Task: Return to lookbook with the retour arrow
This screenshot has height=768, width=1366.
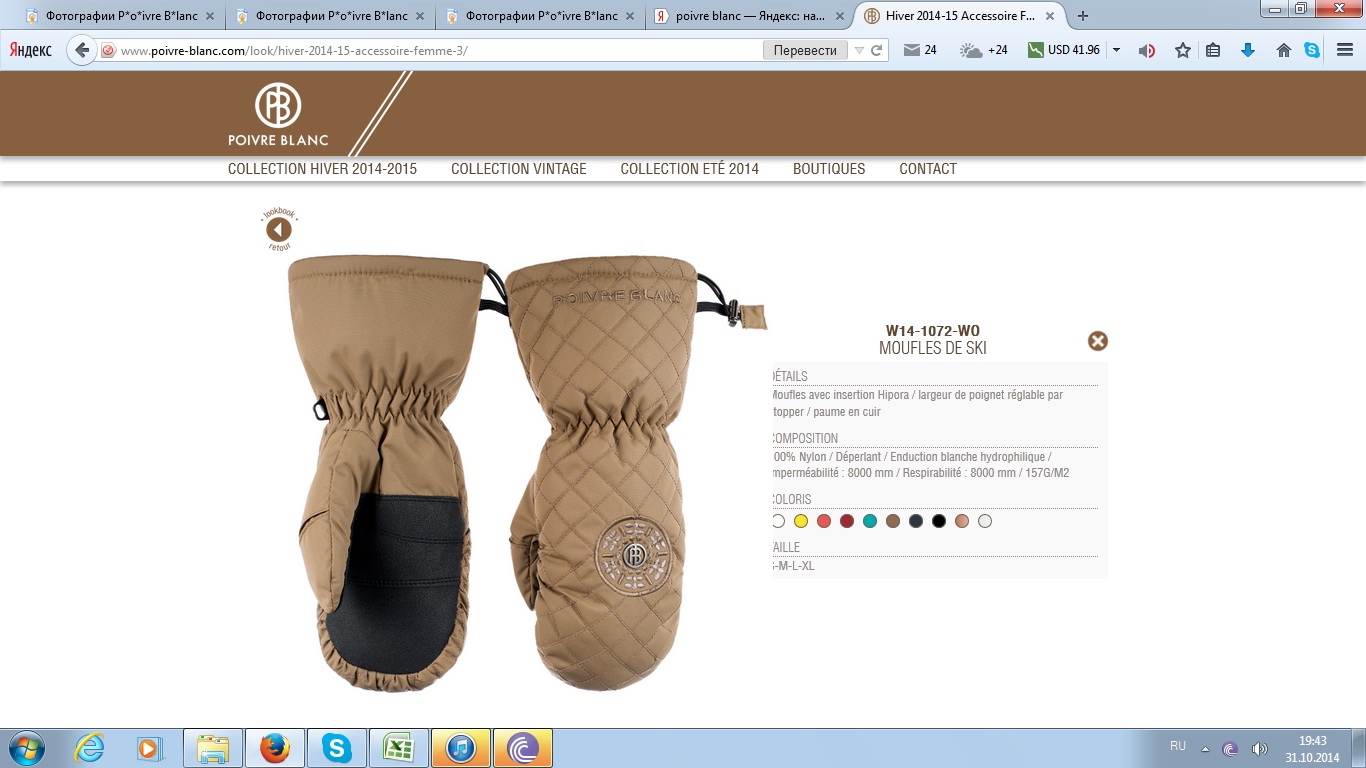Action: [x=279, y=230]
